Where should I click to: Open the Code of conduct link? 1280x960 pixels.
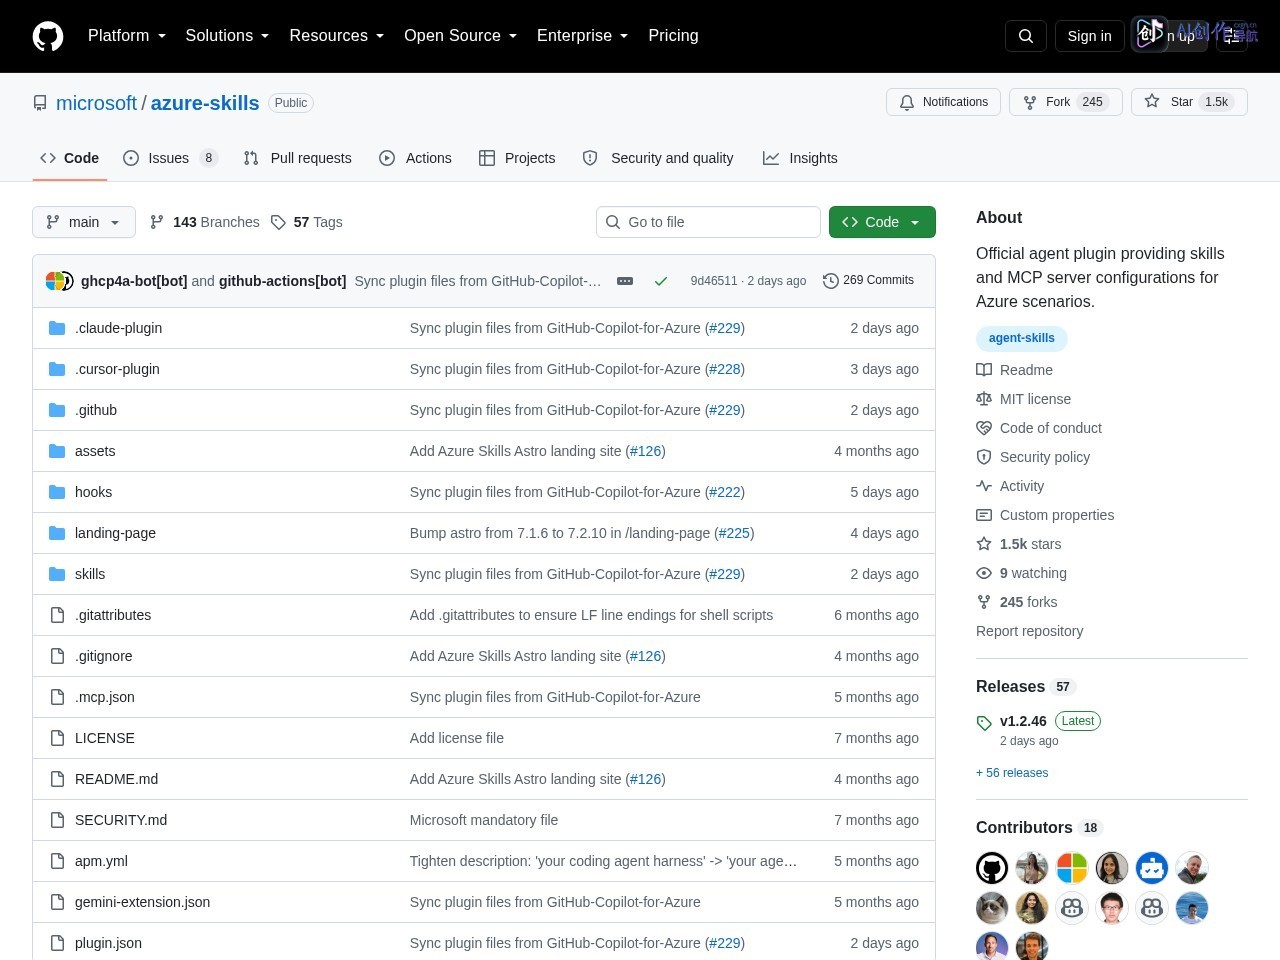(x=1051, y=428)
